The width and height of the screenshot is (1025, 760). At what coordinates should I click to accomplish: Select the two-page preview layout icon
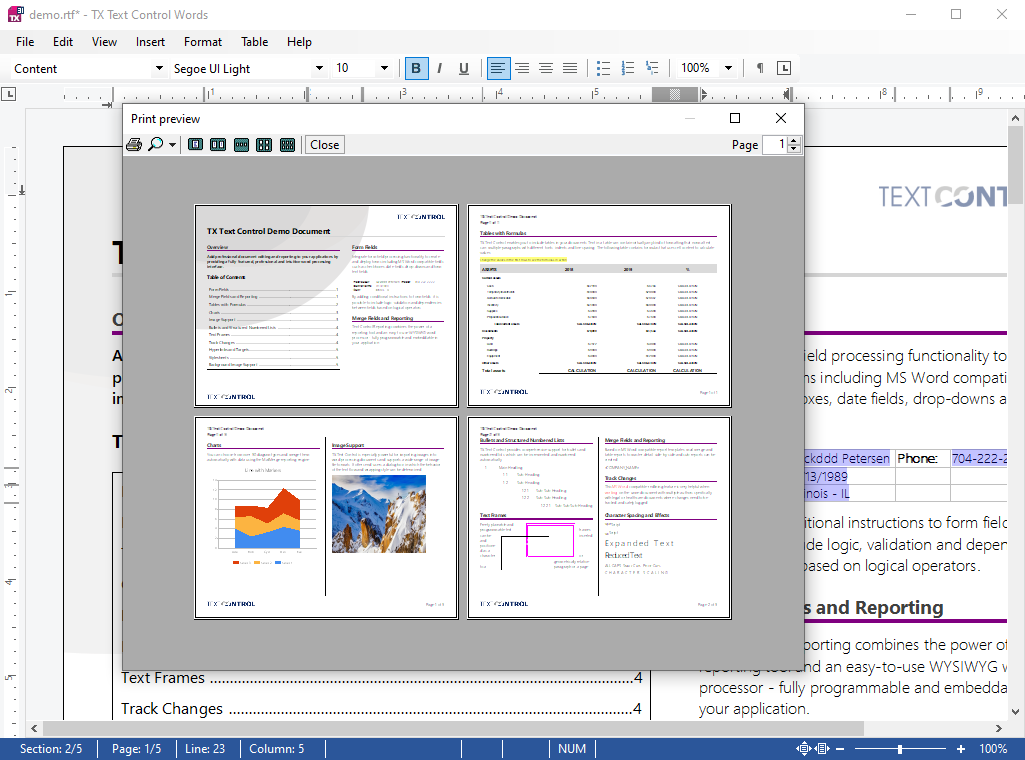218,145
